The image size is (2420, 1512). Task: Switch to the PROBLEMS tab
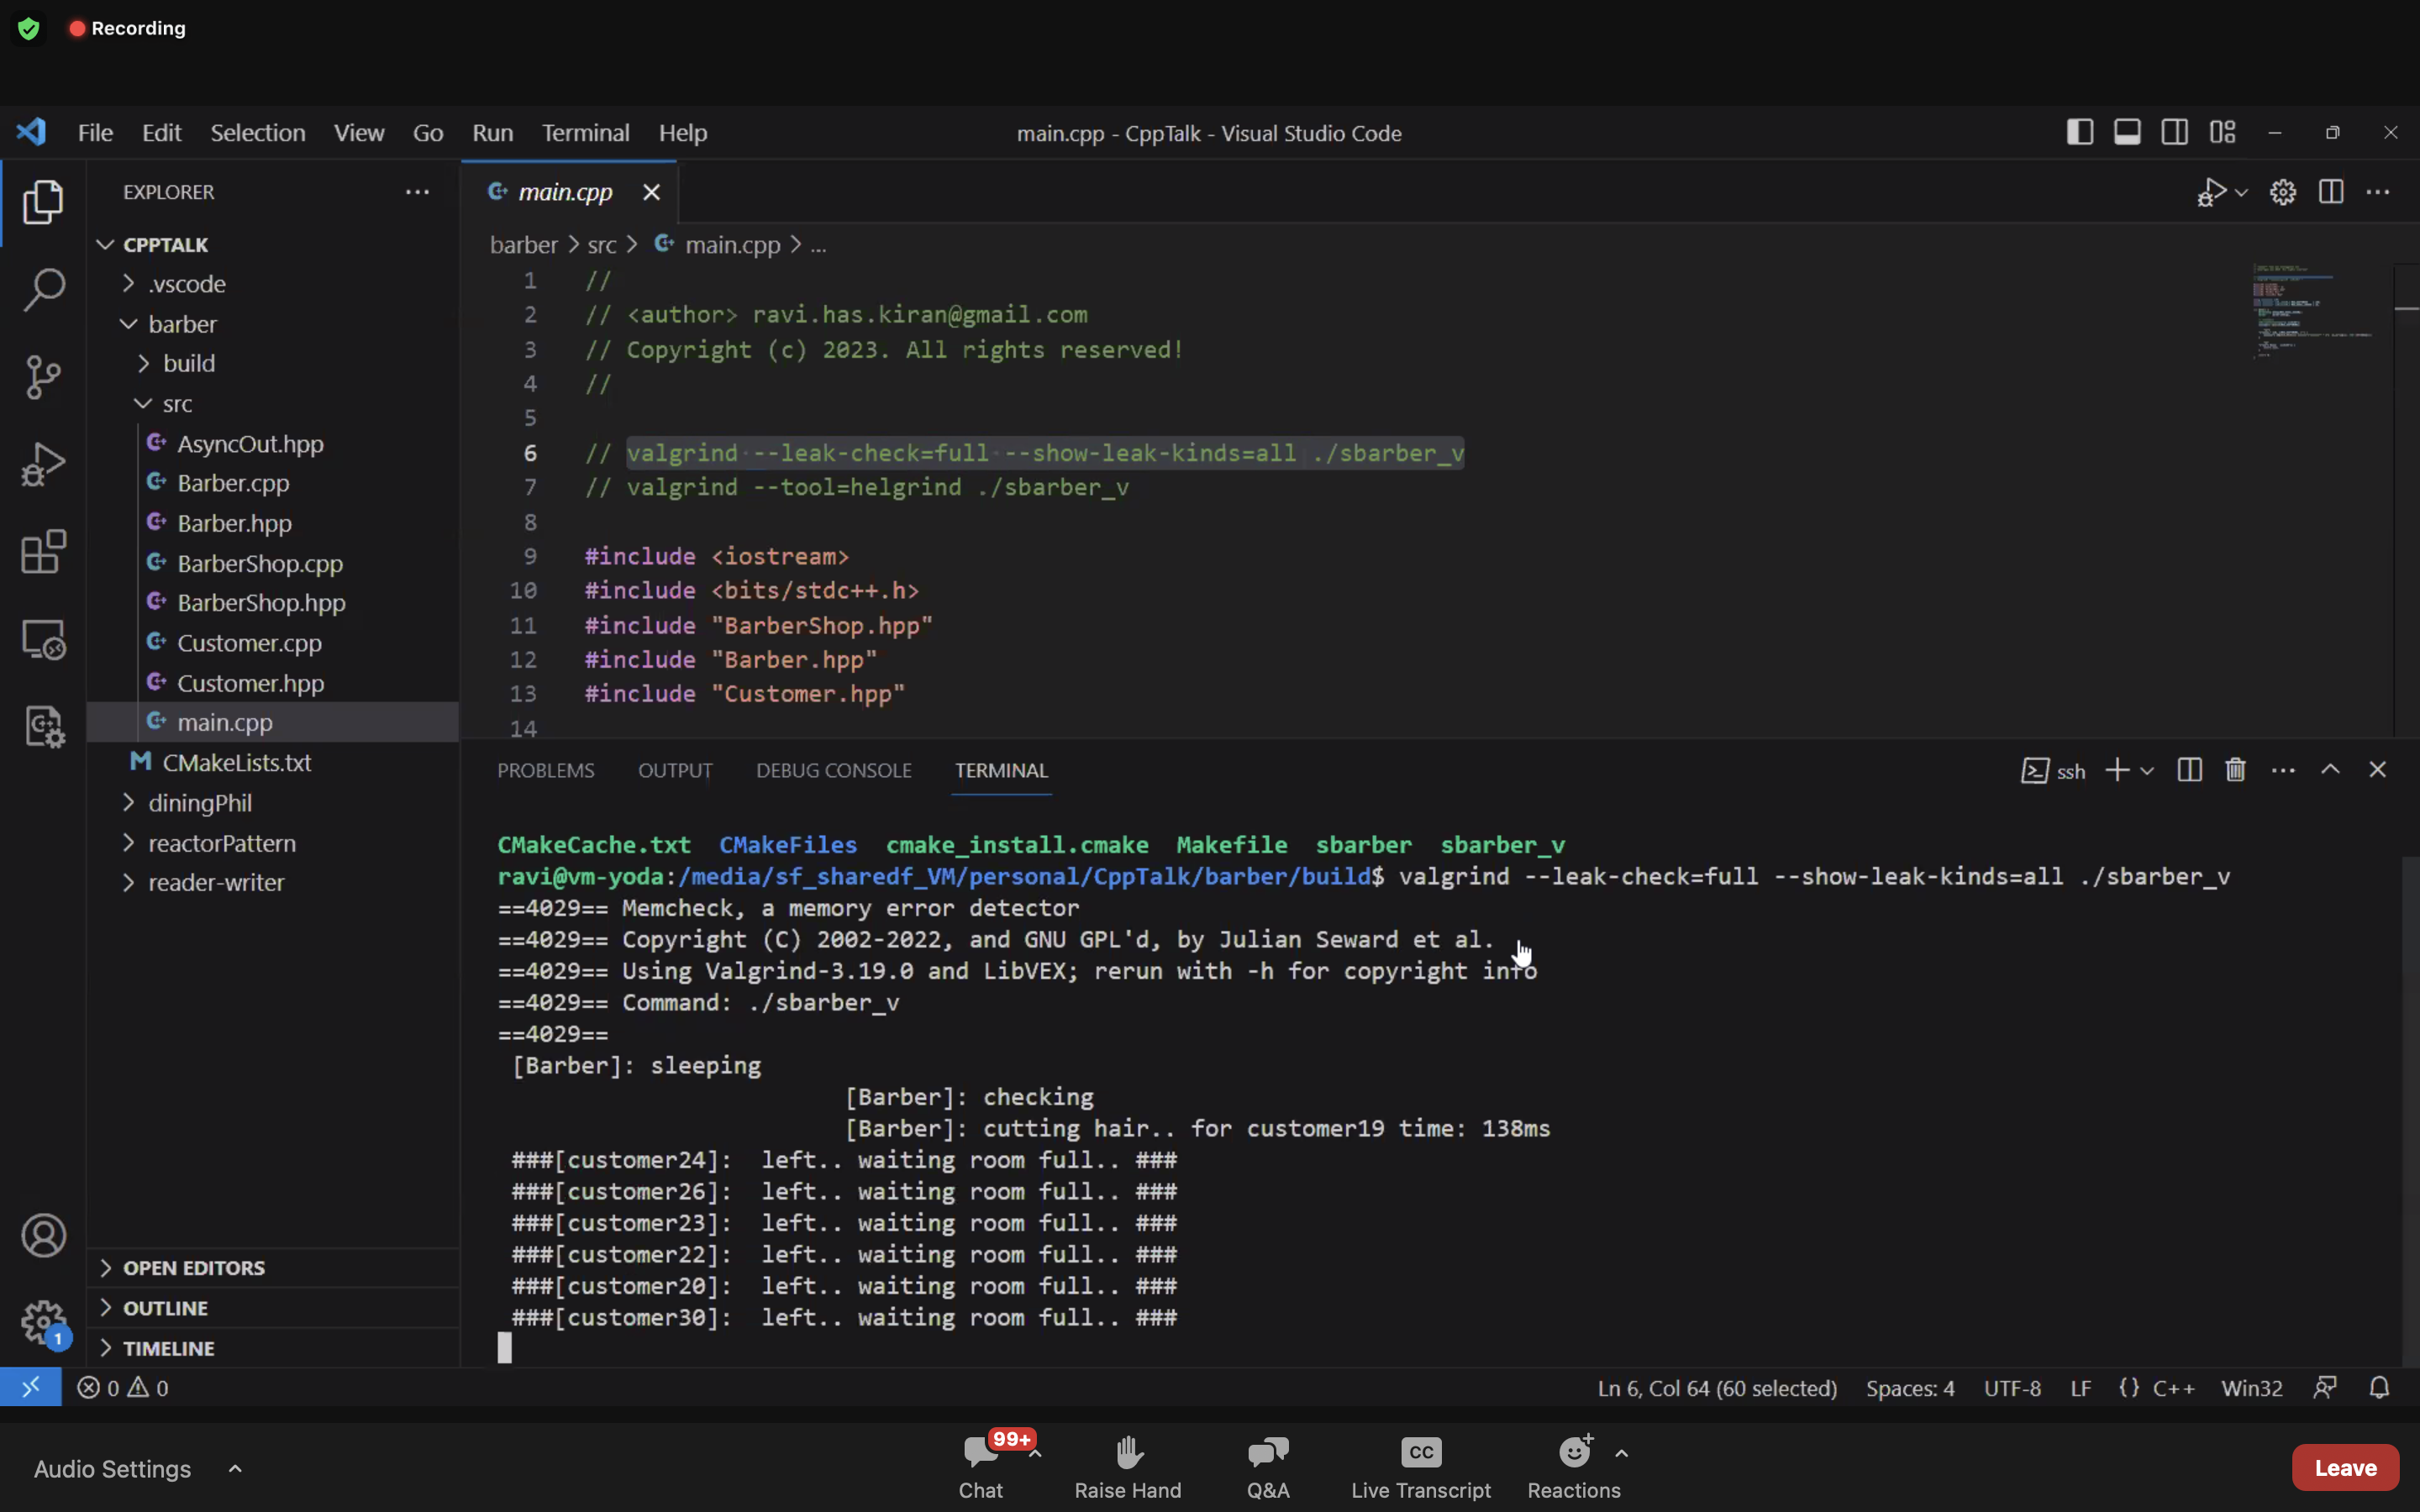point(545,770)
